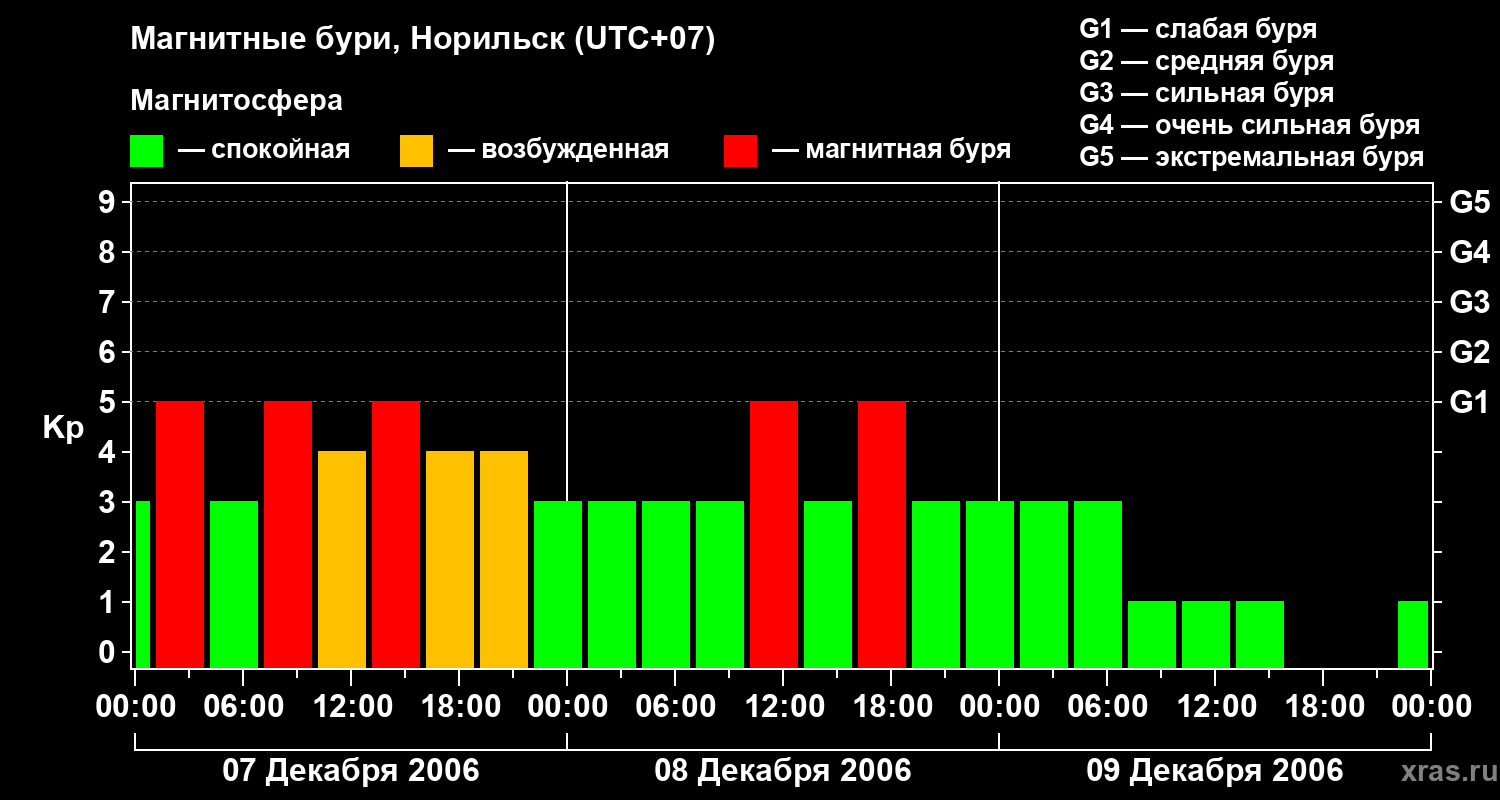
Task: Click 'G3 — сильная буря' legend line
Action: [1207, 93]
